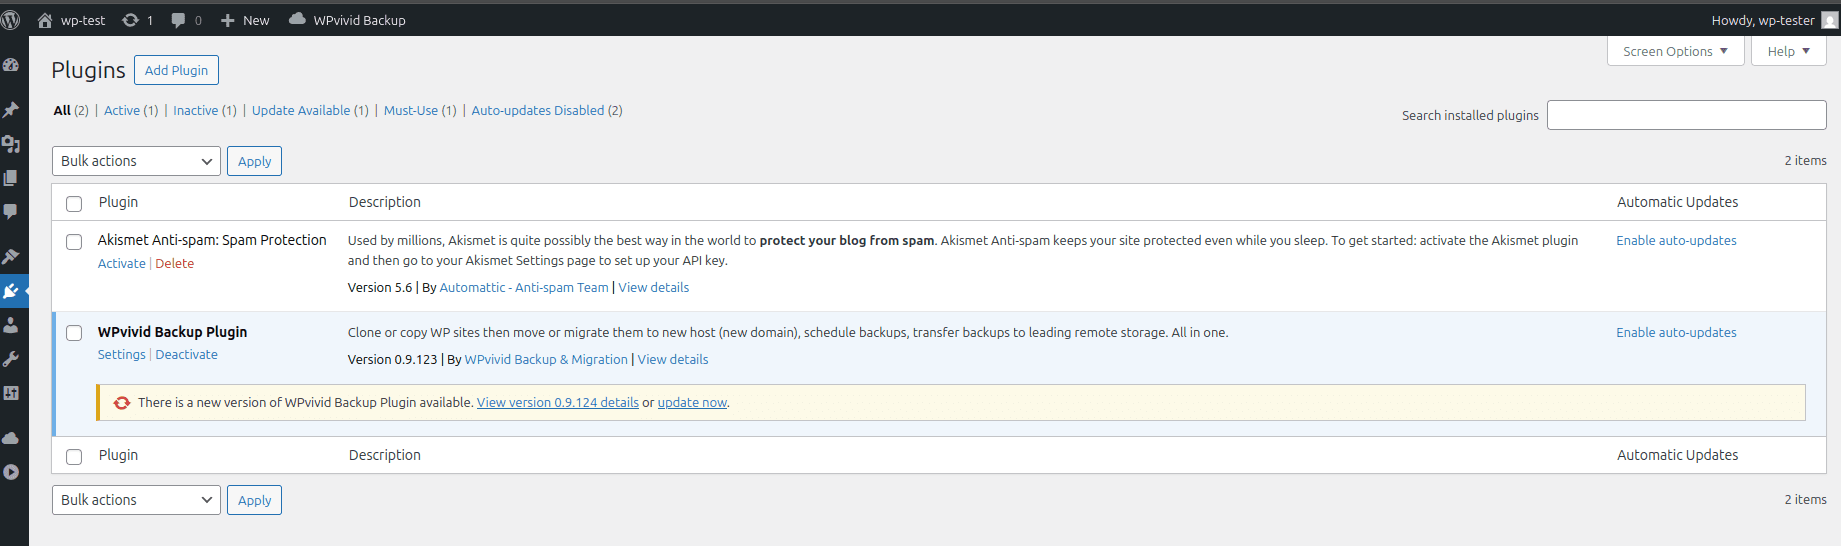Open top Bulk actions dropdown
This screenshot has height=546, width=1841.
[136, 161]
